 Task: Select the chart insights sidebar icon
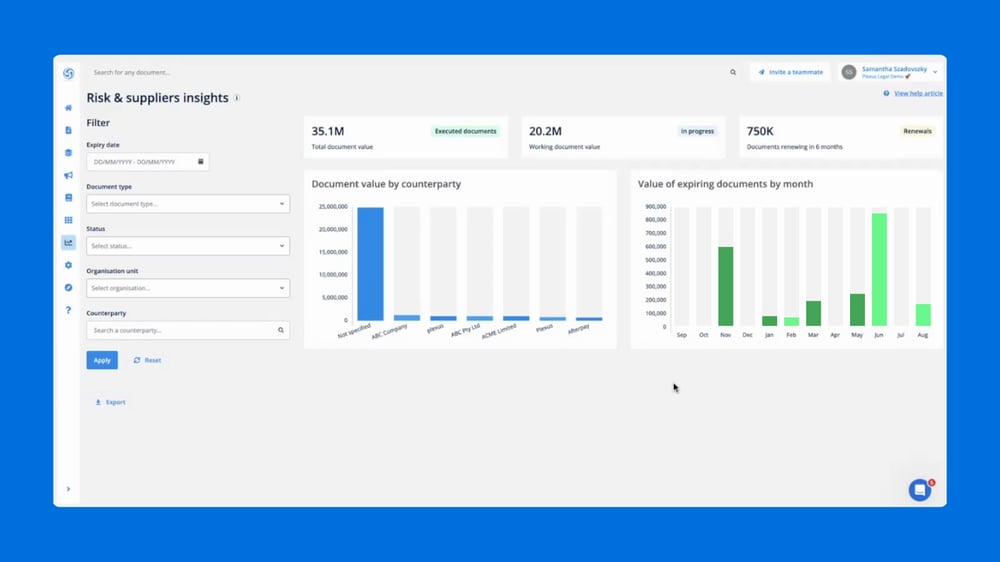[68, 242]
